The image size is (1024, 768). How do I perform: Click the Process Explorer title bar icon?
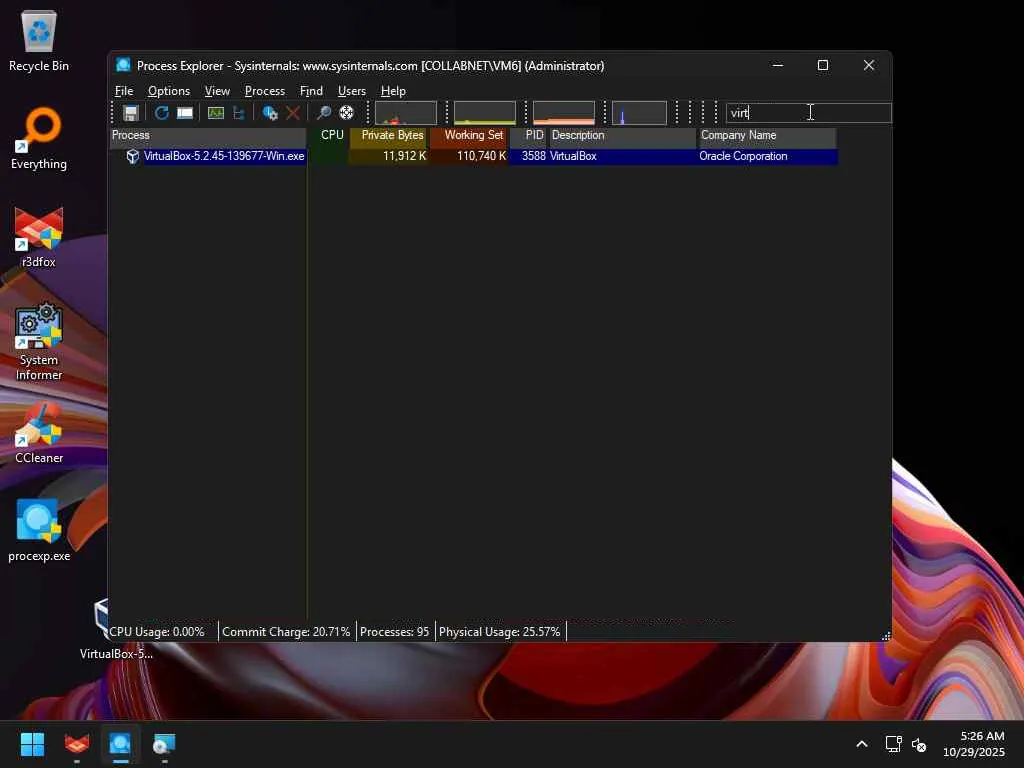pos(123,65)
